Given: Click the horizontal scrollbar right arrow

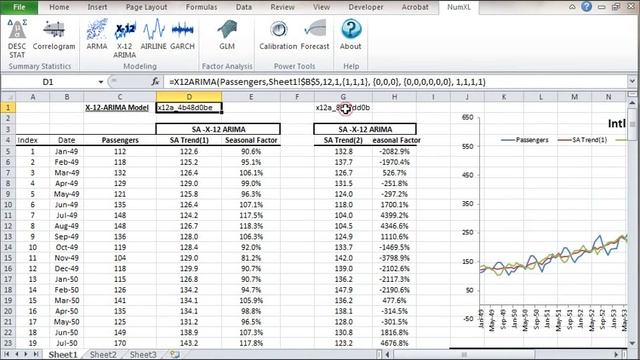Looking at the screenshot, I should tap(616, 354).
